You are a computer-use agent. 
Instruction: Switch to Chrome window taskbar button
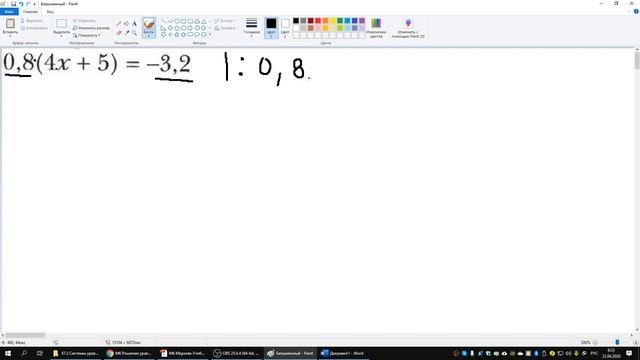tap(129, 353)
